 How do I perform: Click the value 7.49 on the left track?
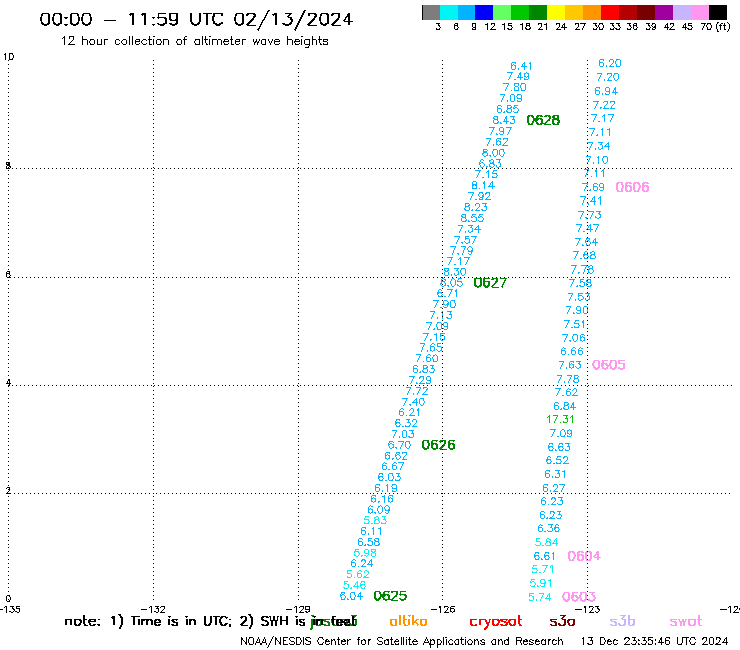tap(518, 76)
